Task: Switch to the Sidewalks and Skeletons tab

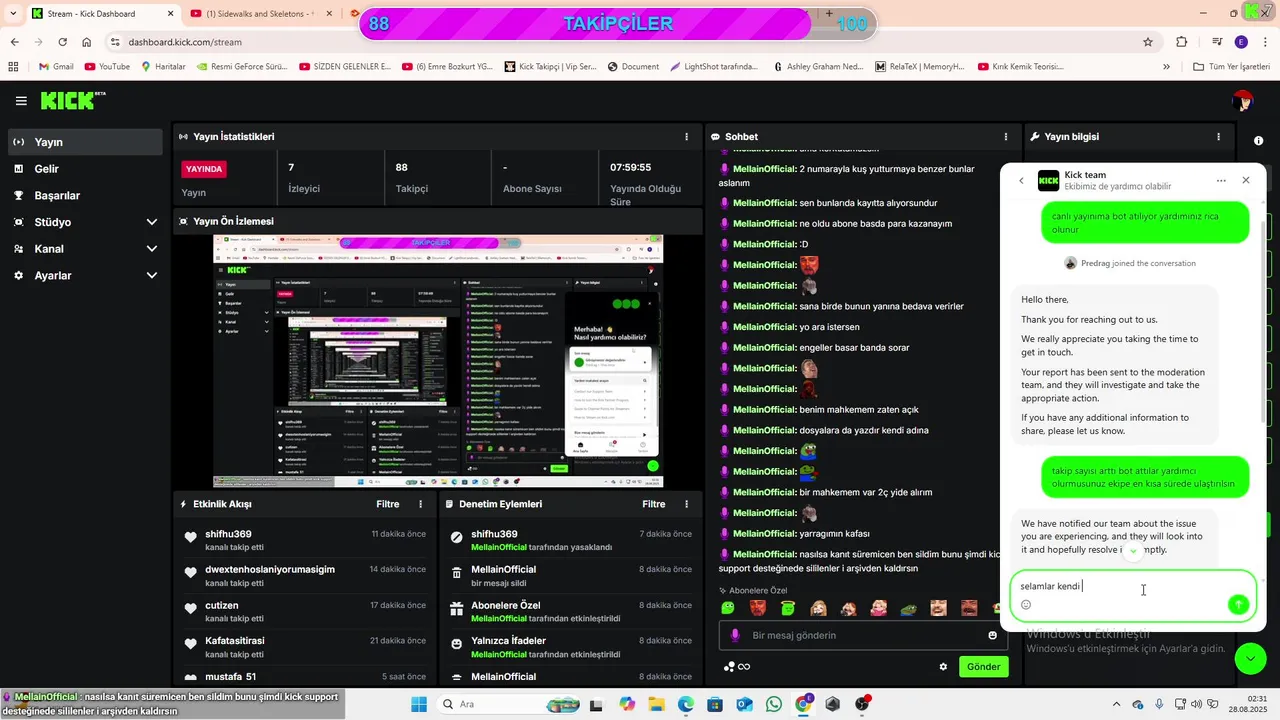Action: pyautogui.click(x=260, y=14)
